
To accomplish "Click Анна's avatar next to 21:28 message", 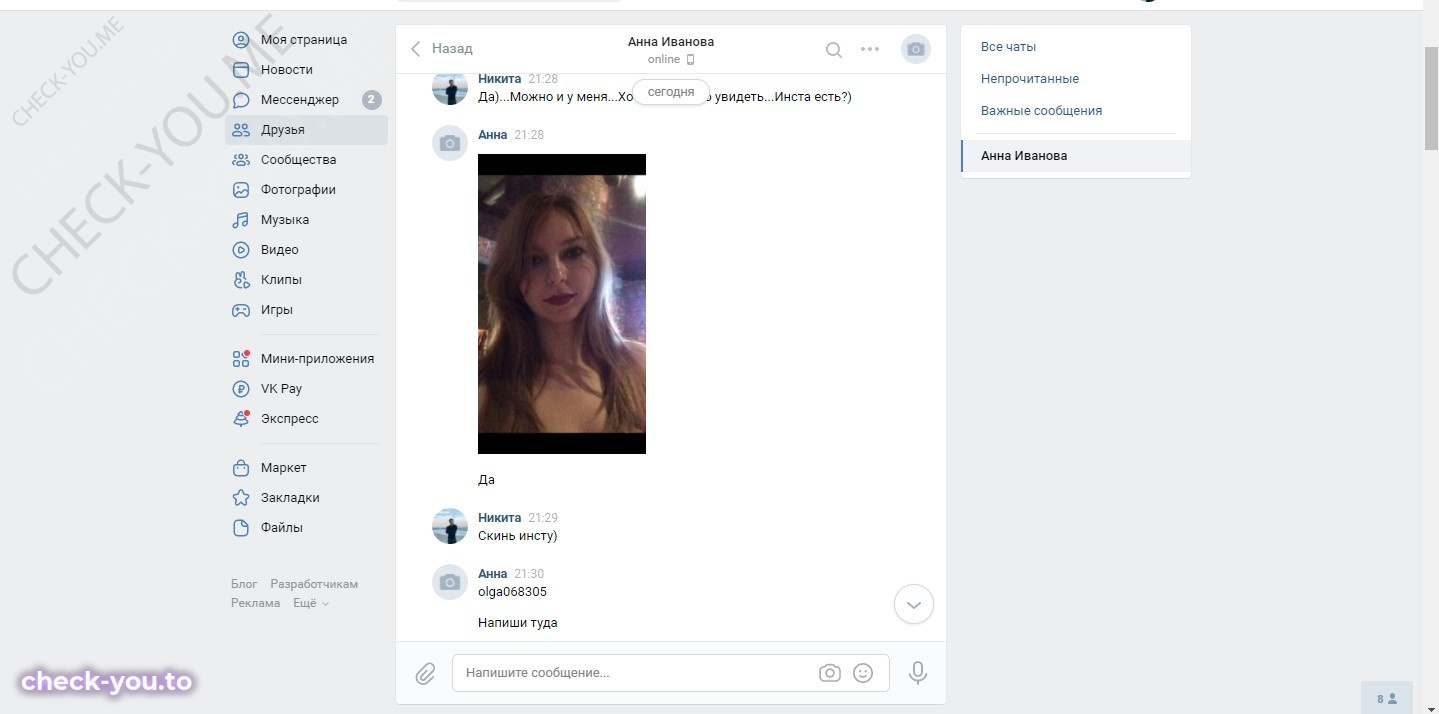I will tap(450, 143).
